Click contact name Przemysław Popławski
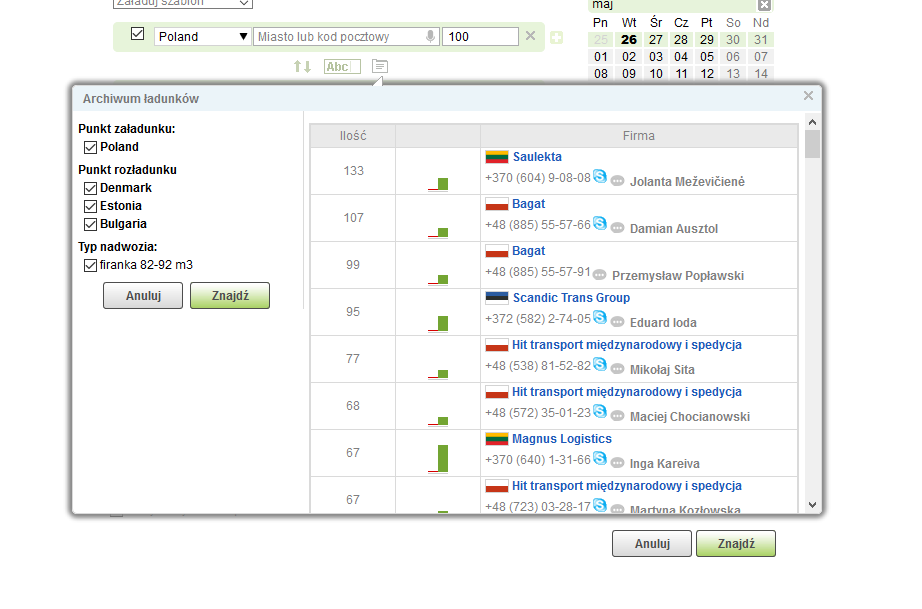Image resolution: width=922 pixels, height=609 pixels. tap(678, 276)
